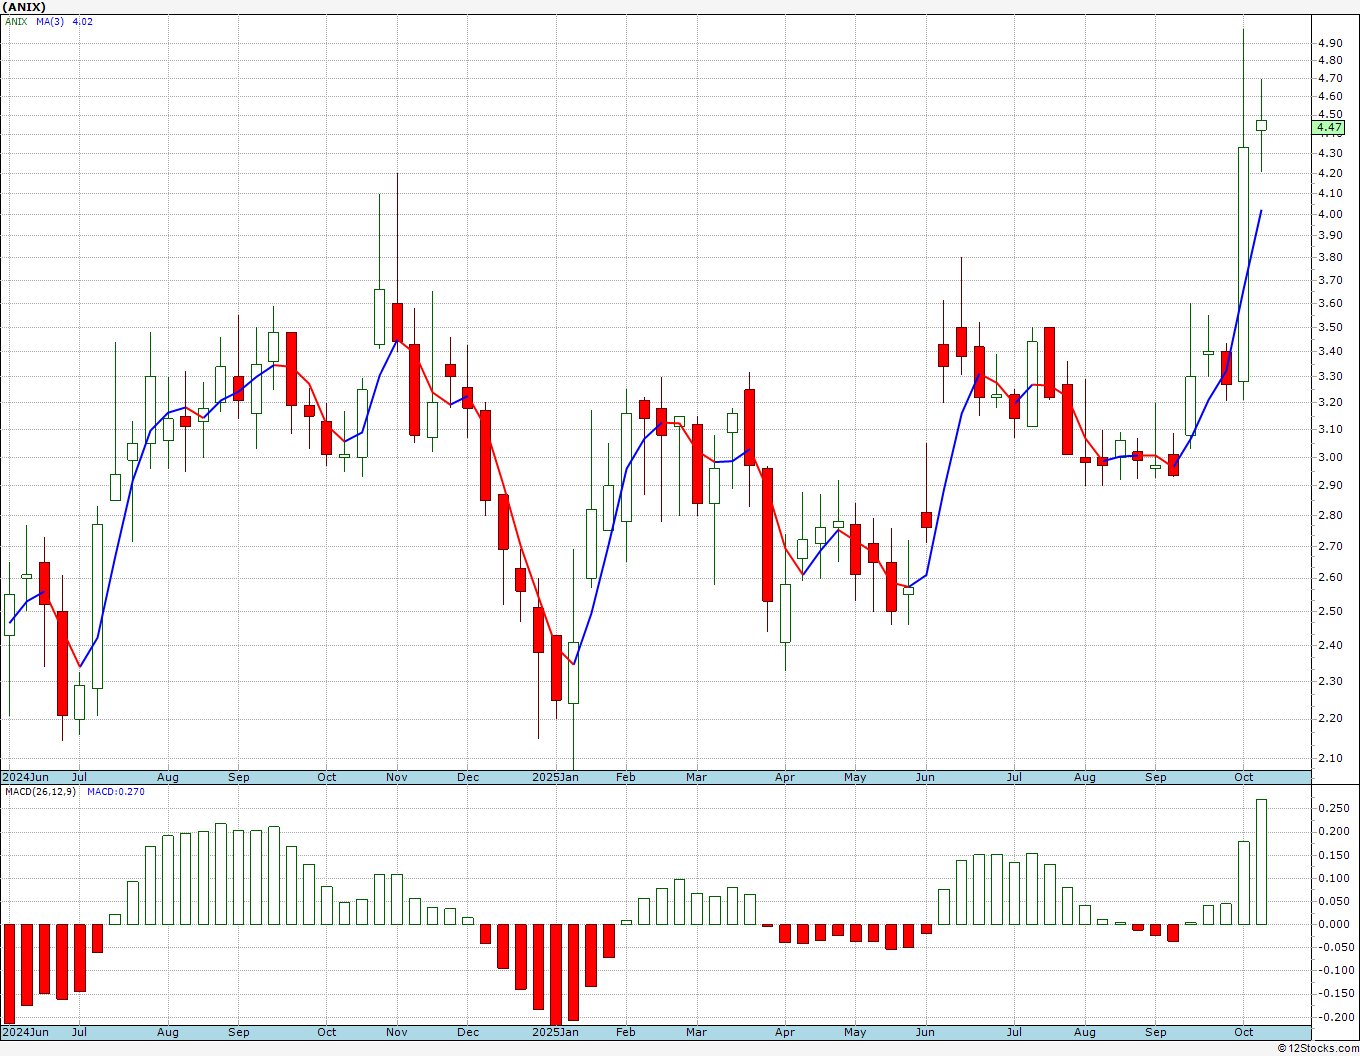The image size is (1360, 1056).
Task: Click the 3.50 price axis tick
Action: coord(1330,327)
